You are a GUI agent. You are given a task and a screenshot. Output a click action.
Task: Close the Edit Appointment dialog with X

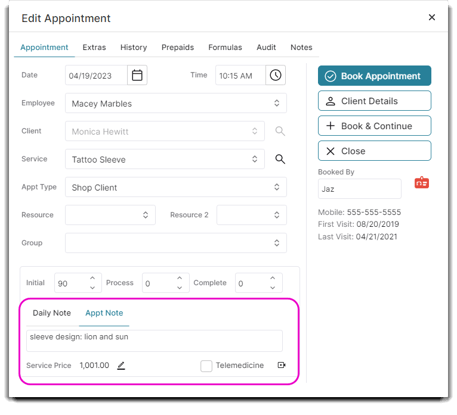432,17
